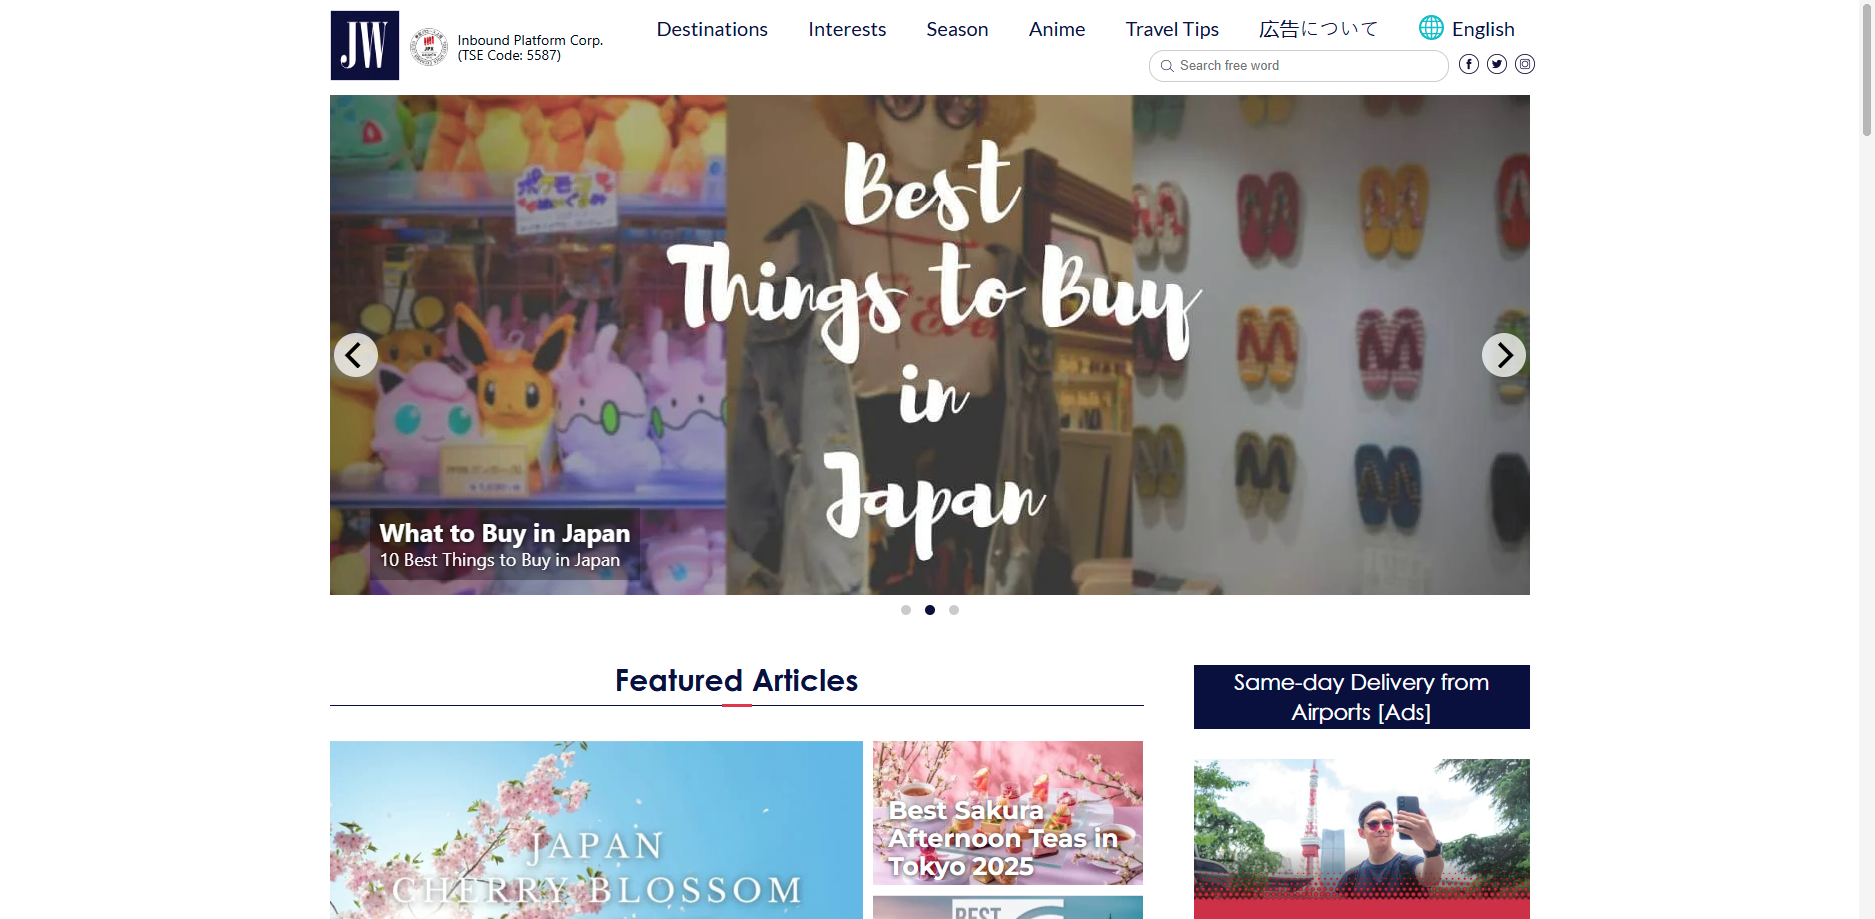Expand the Destinations menu

pyautogui.click(x=712, y=29)
